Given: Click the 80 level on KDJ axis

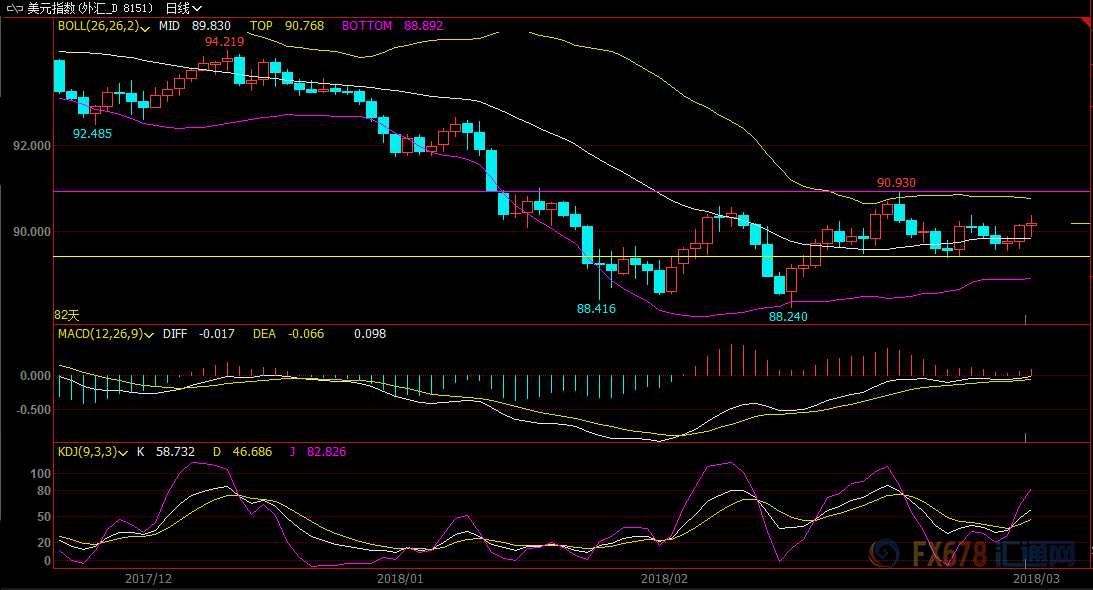Looking at the screenshot, I should [44, 491].
